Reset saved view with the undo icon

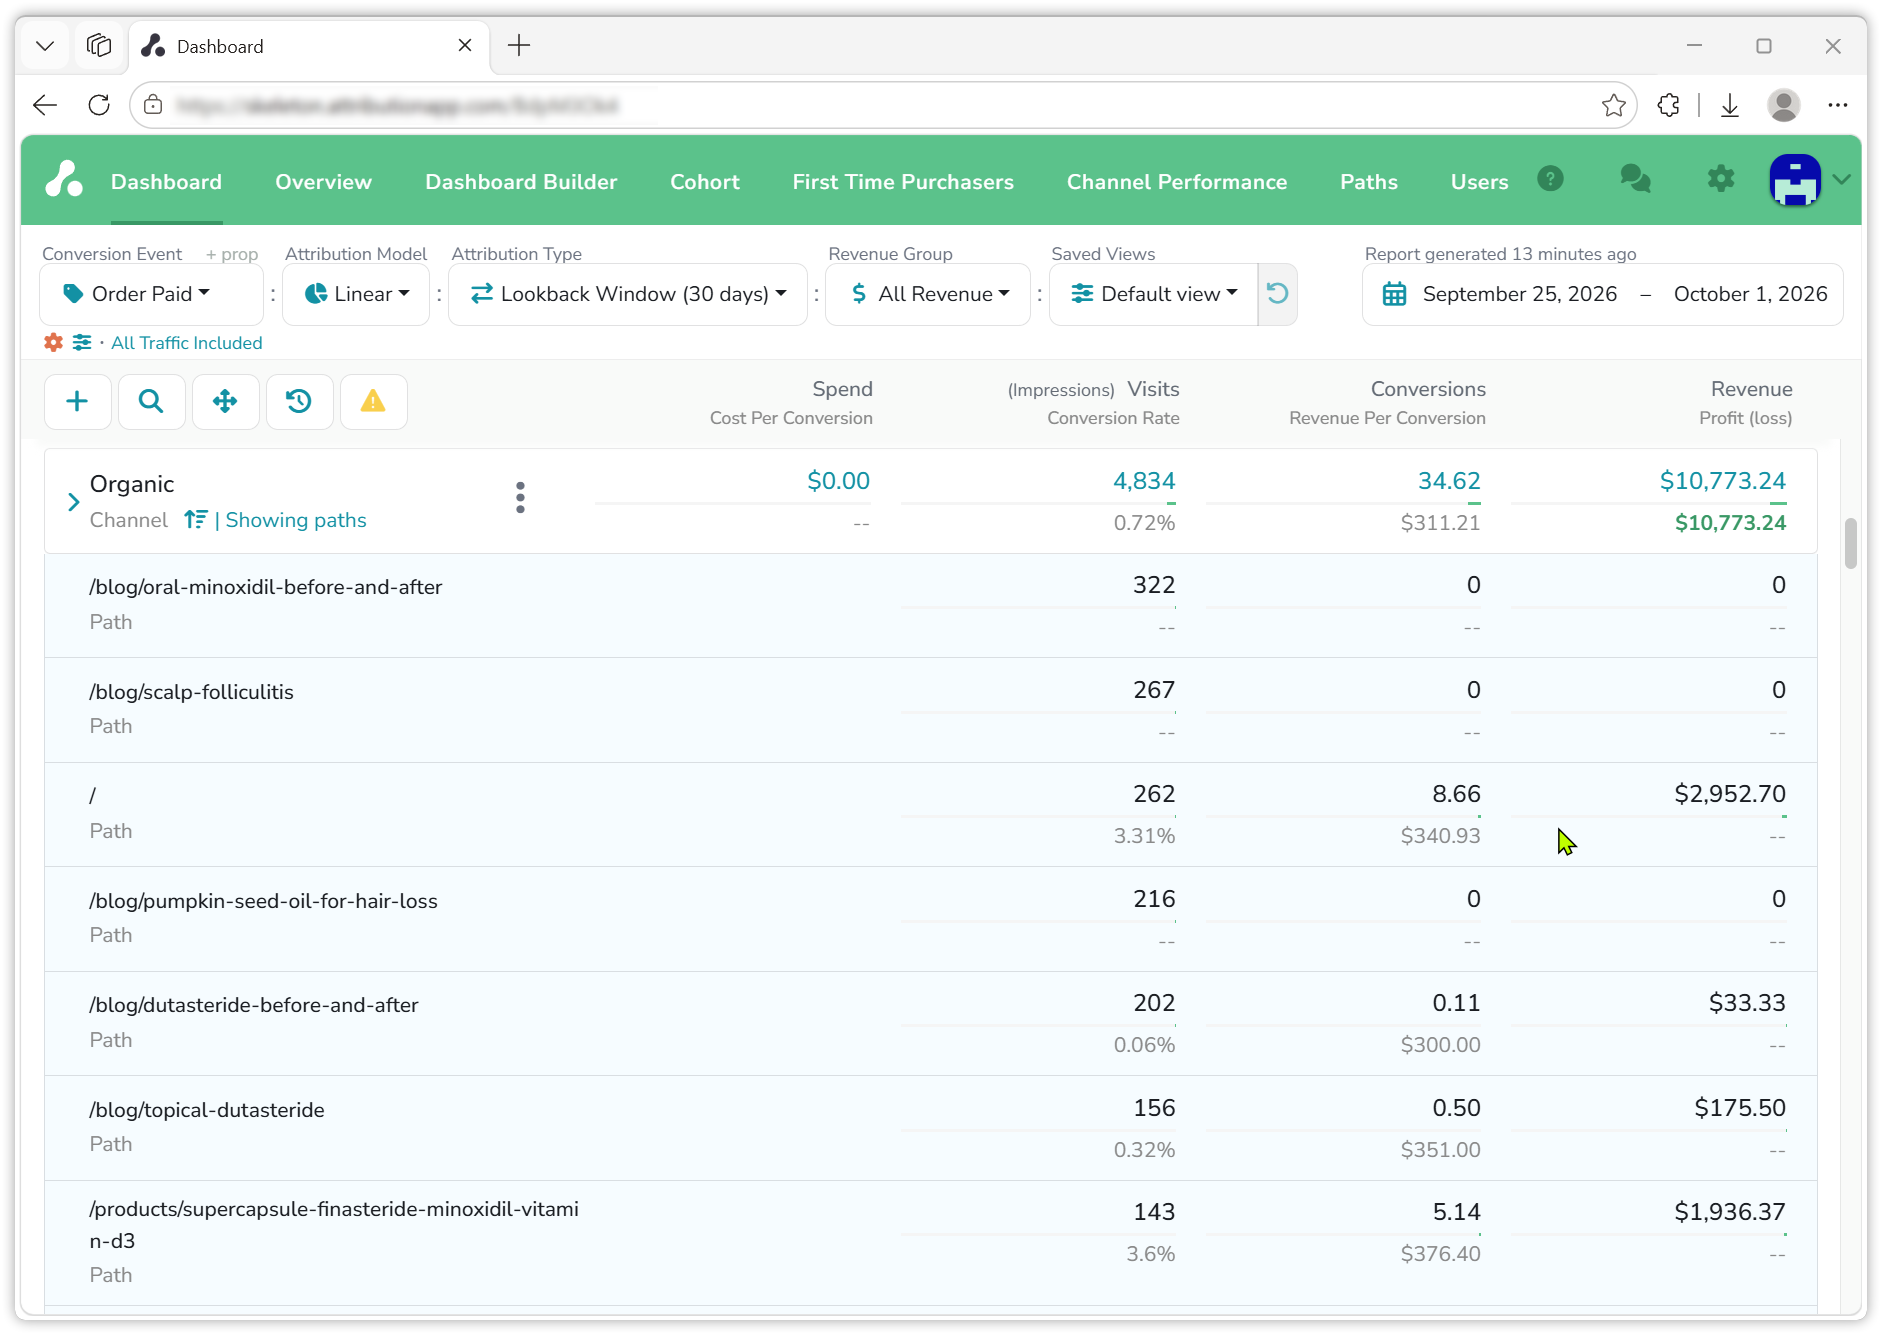tap(1277, 294)
